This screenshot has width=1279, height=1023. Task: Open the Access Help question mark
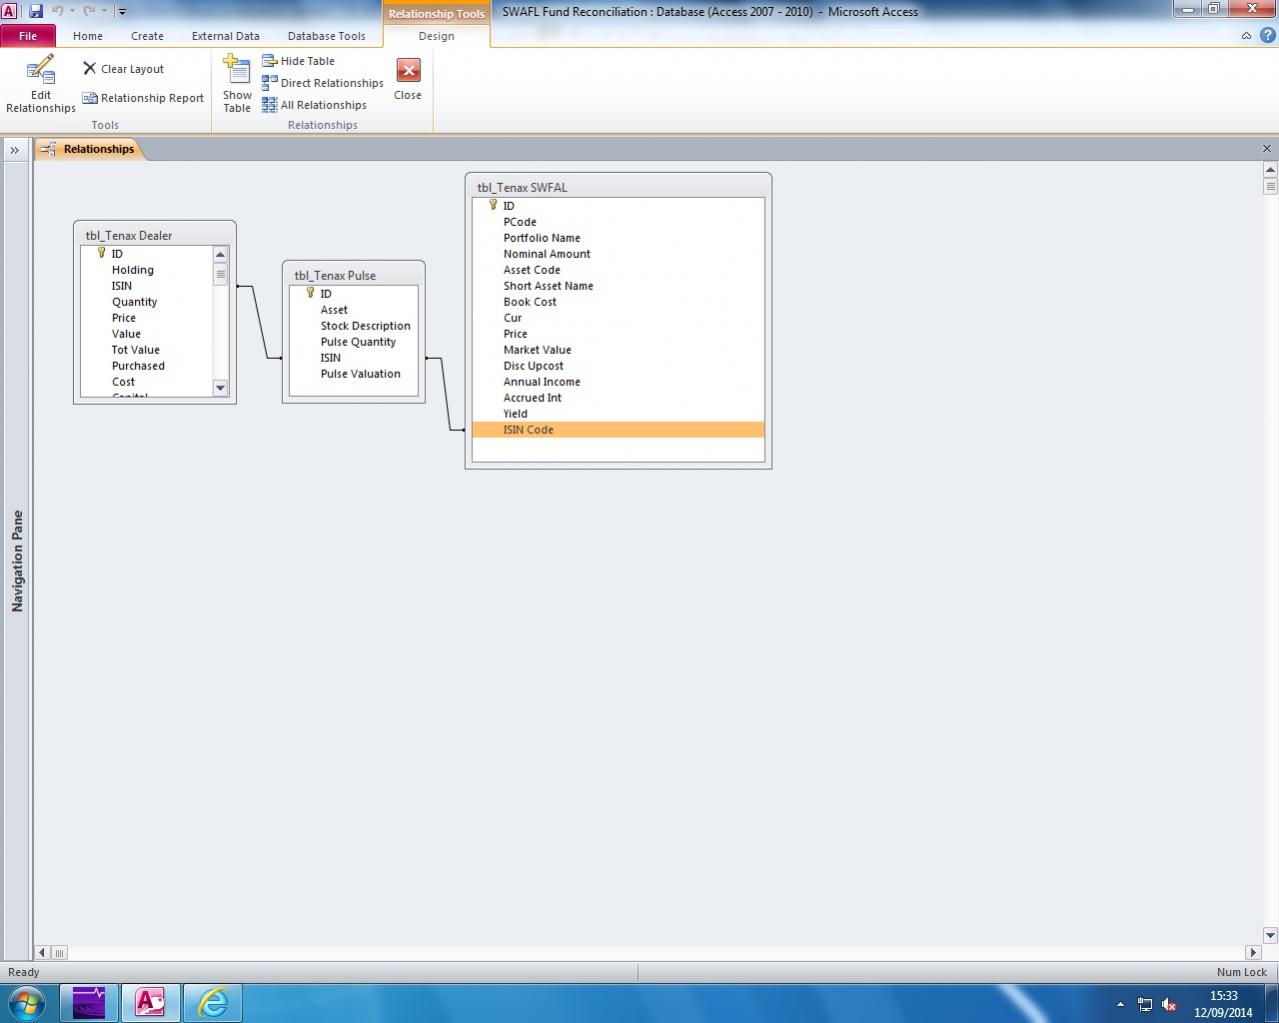(x=1267, y=35)
